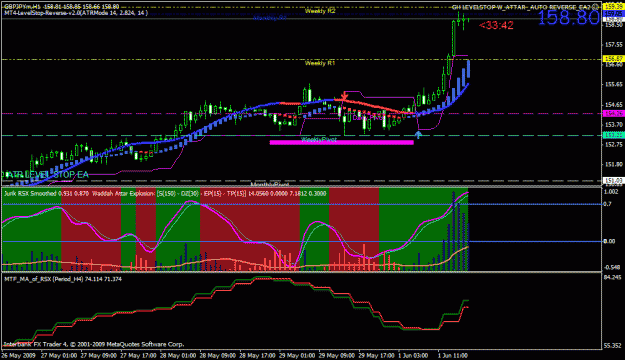Image resolution: width=625 pixels, height=360 pixels.
Task: Click the 28 May 17:00 time label
Action: tap(257, 355)
